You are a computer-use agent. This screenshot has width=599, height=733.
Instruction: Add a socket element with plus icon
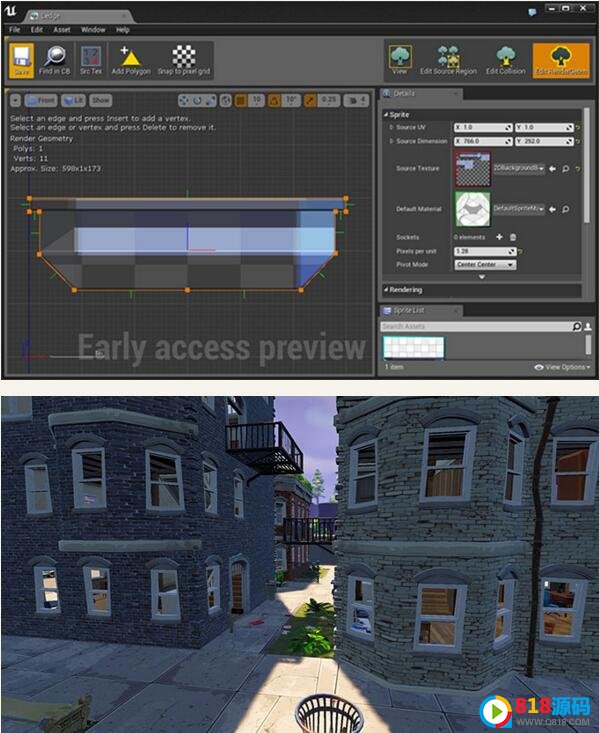click(499, 237)
